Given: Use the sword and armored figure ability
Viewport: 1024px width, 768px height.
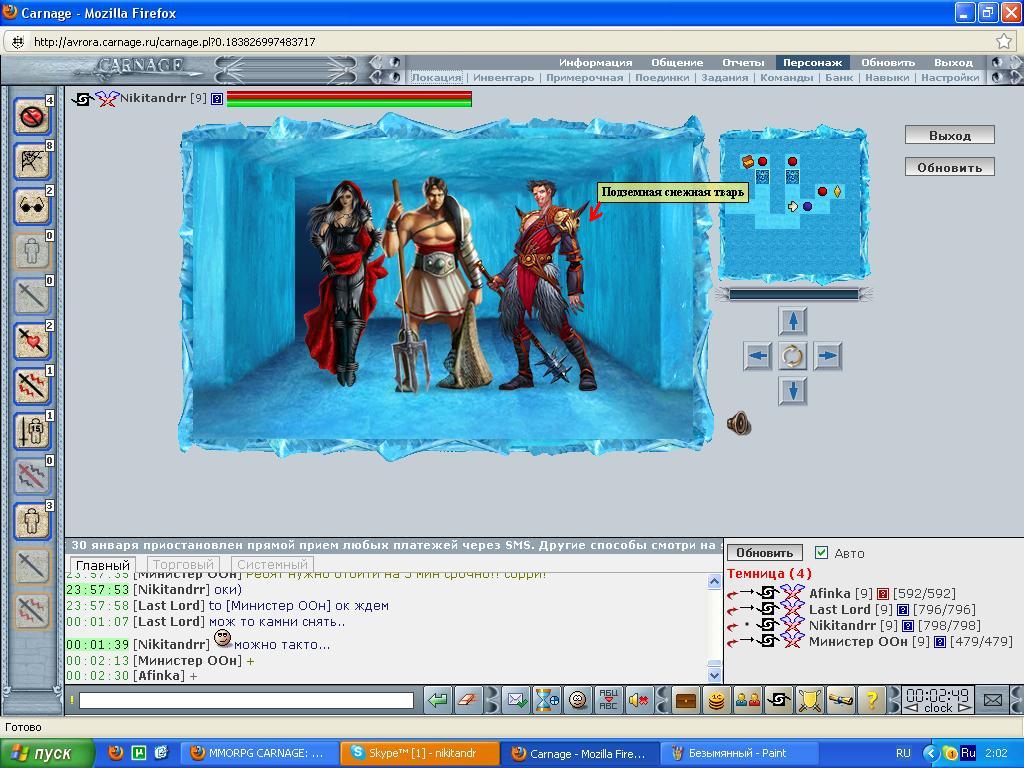Looking at the screenshot, I should (31, 432).
